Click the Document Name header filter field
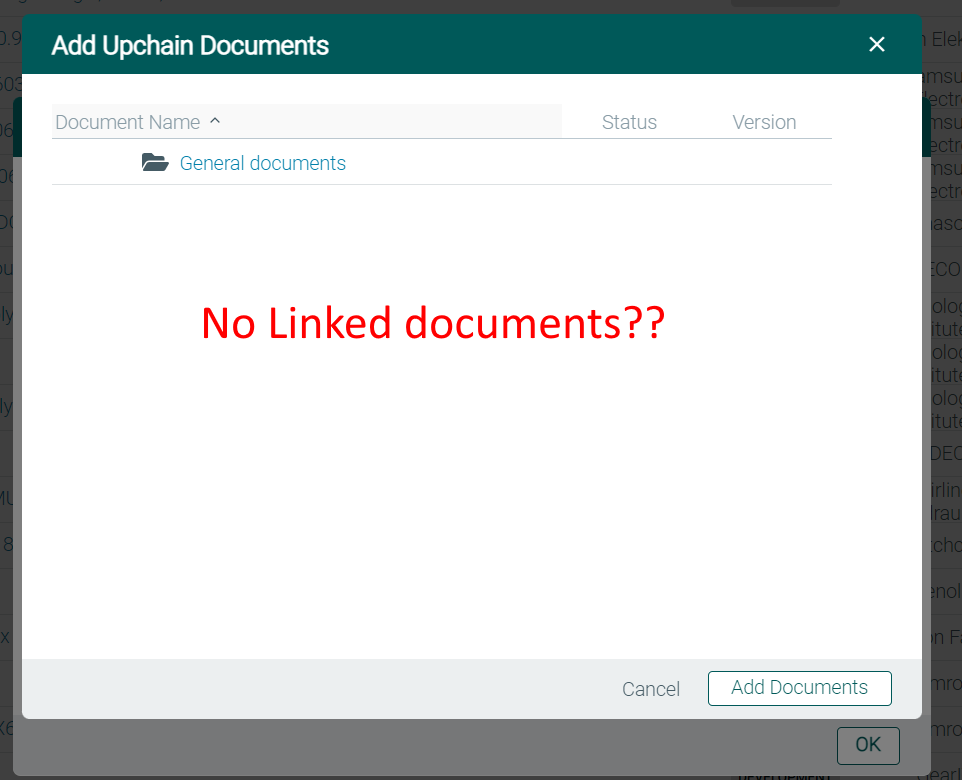The width and height of the screenshot is (962, 780). (x=300, y=121)
